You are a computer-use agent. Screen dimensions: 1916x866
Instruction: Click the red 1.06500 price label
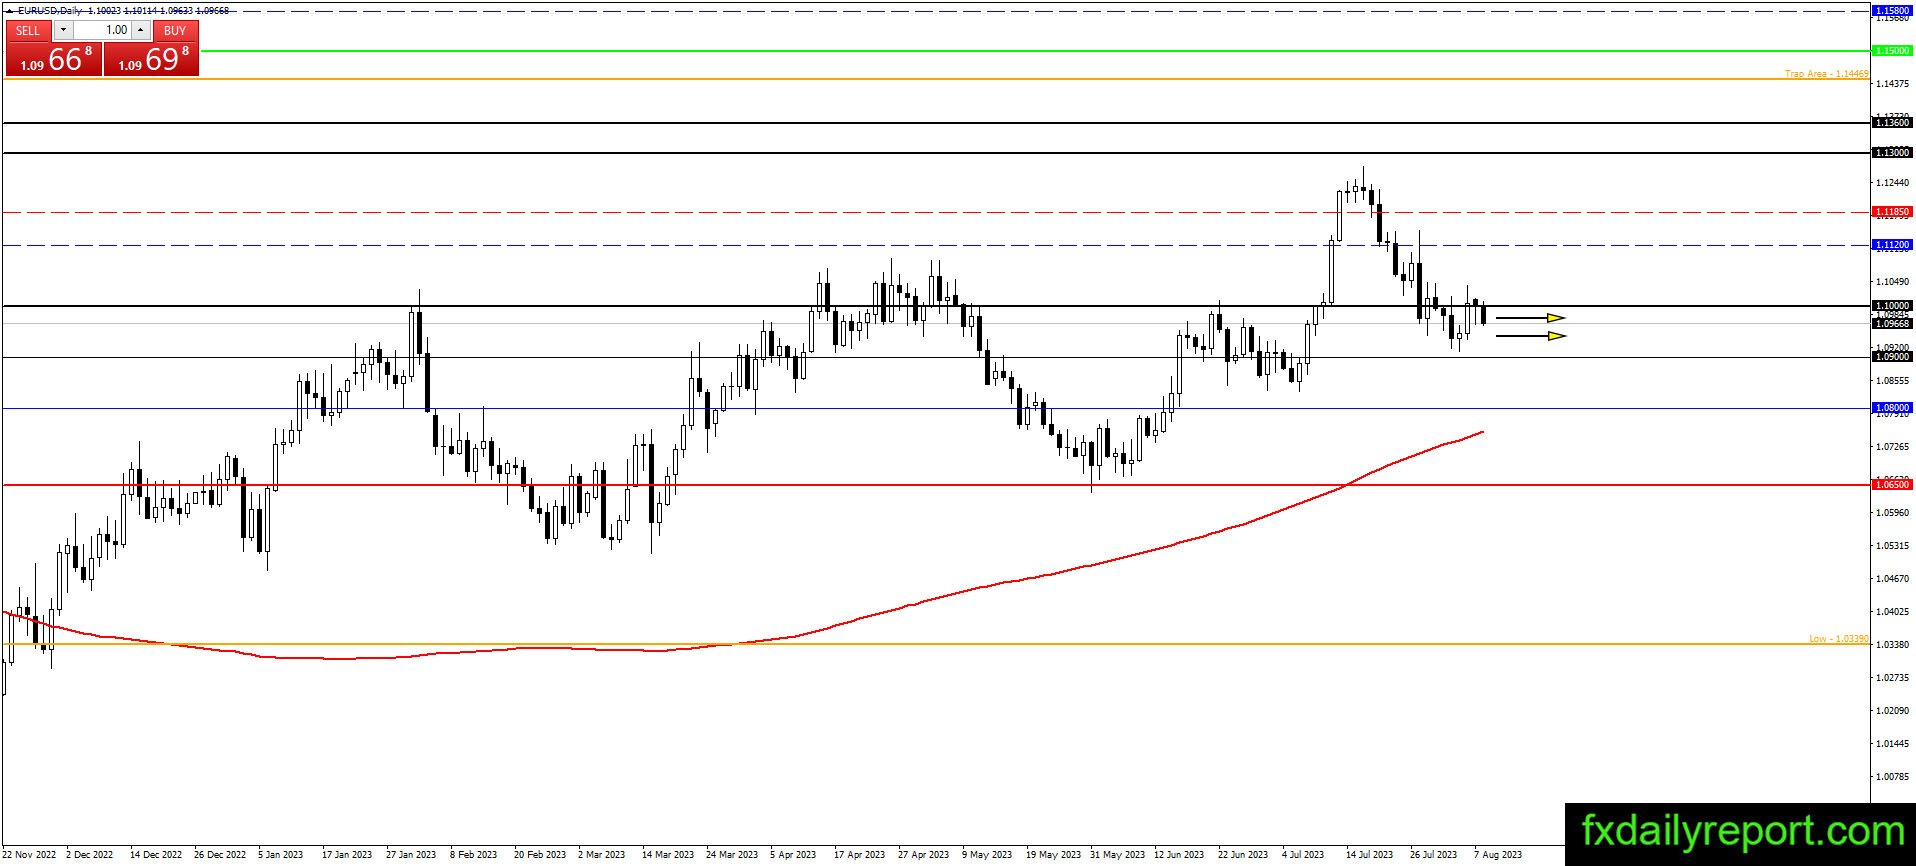tap(1892, 485)
